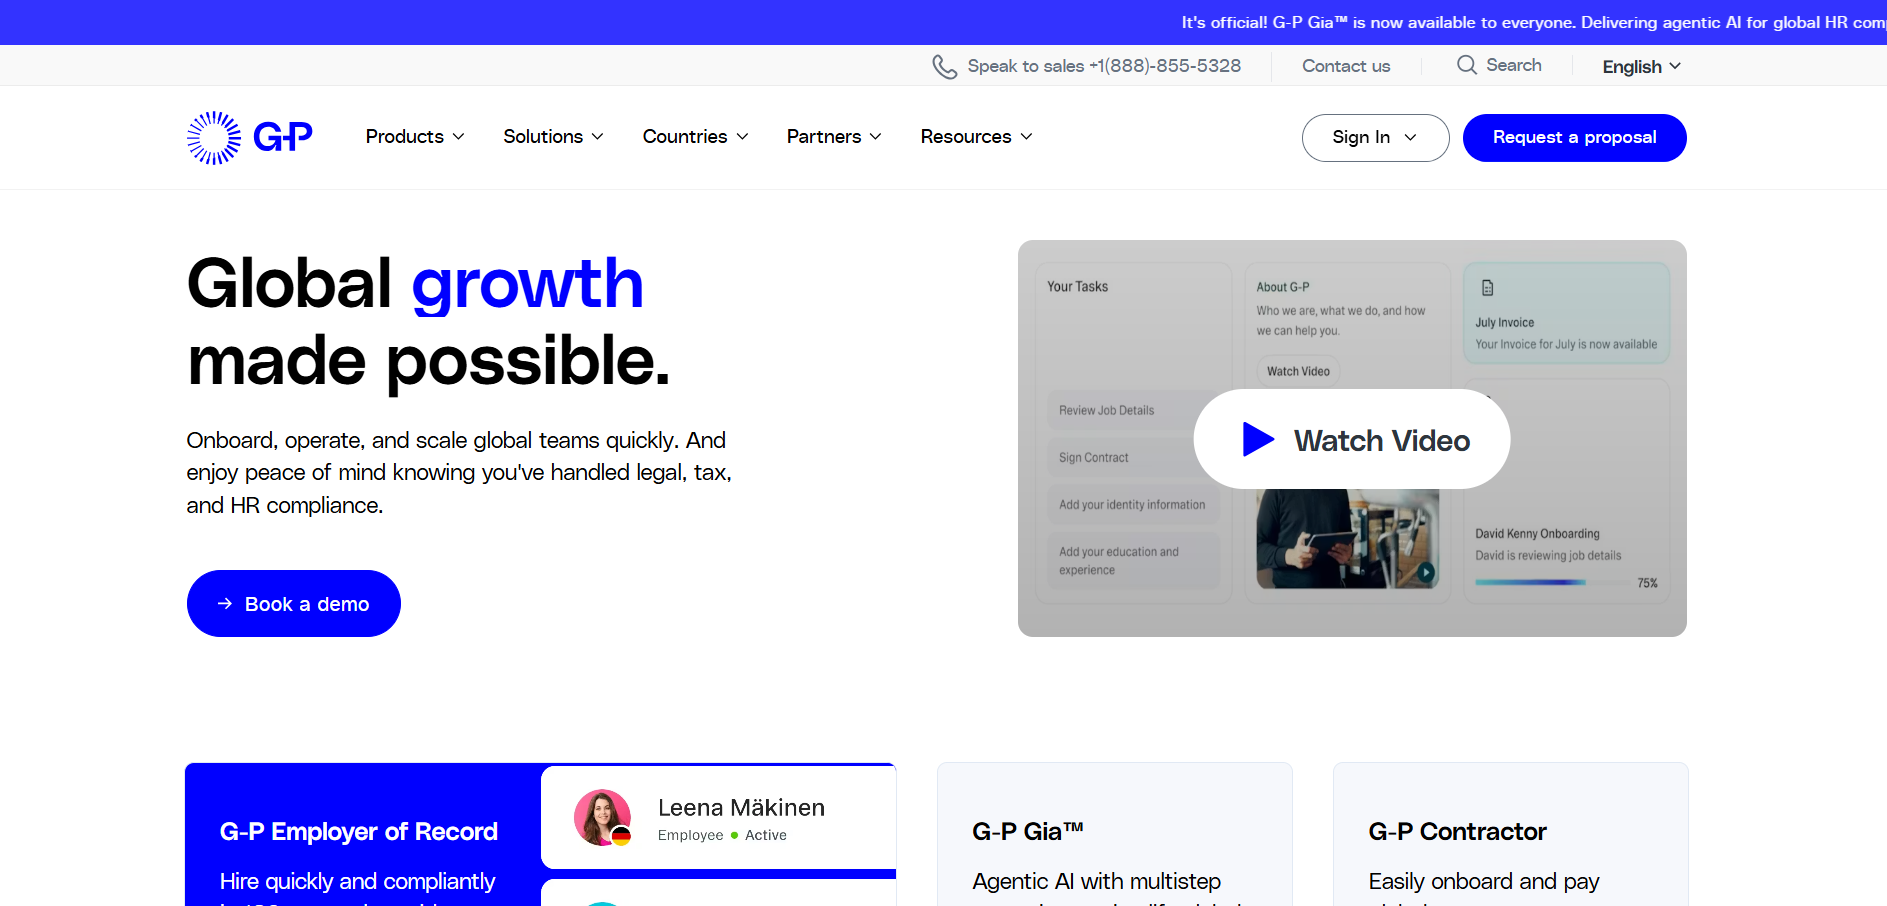The width and height of the screenshot is (1887, 906).
Task: Expand the Products menu
Action: (415, 137)
